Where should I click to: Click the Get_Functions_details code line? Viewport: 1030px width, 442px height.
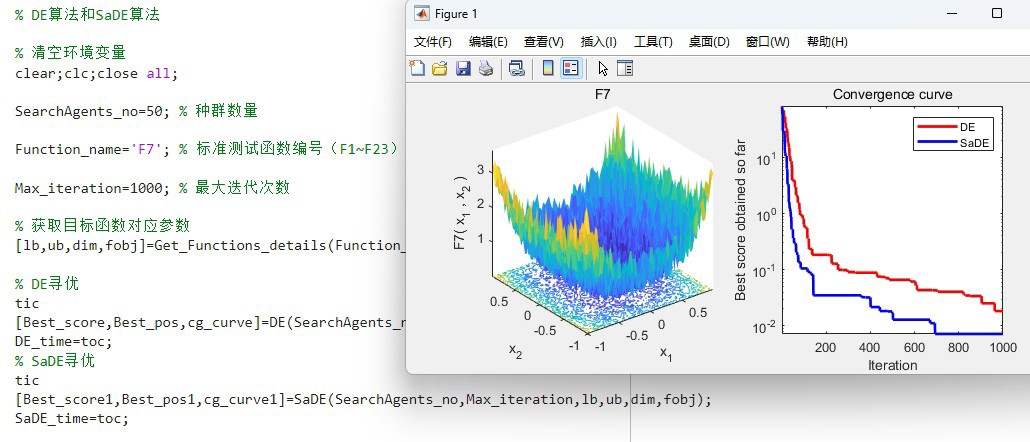[x=210, y=246]
